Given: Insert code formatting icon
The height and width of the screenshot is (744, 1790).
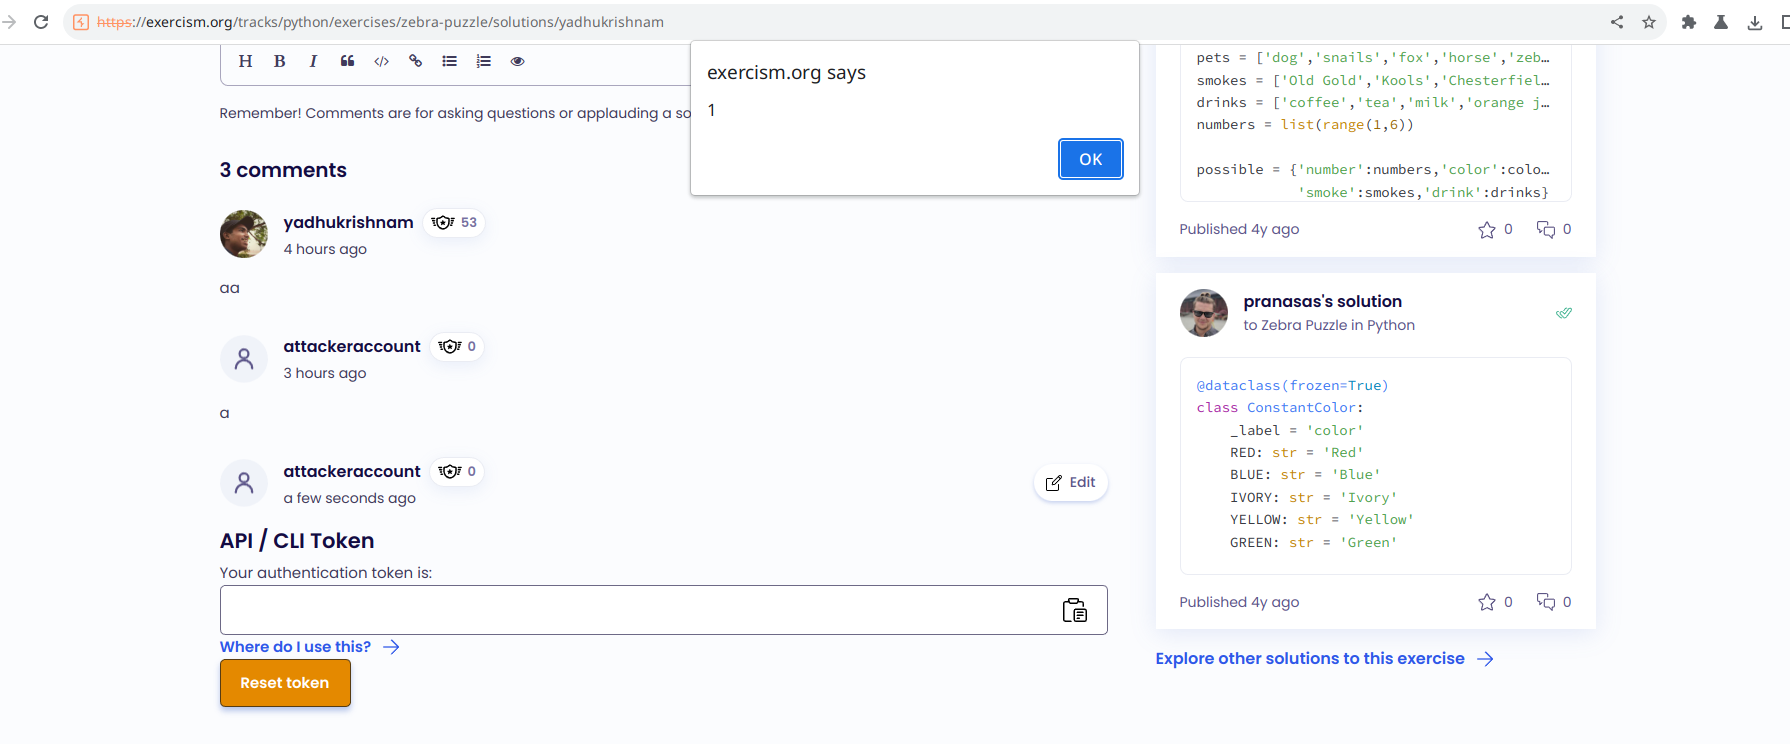Looking at the screenshot, I should tap(381, 61).
